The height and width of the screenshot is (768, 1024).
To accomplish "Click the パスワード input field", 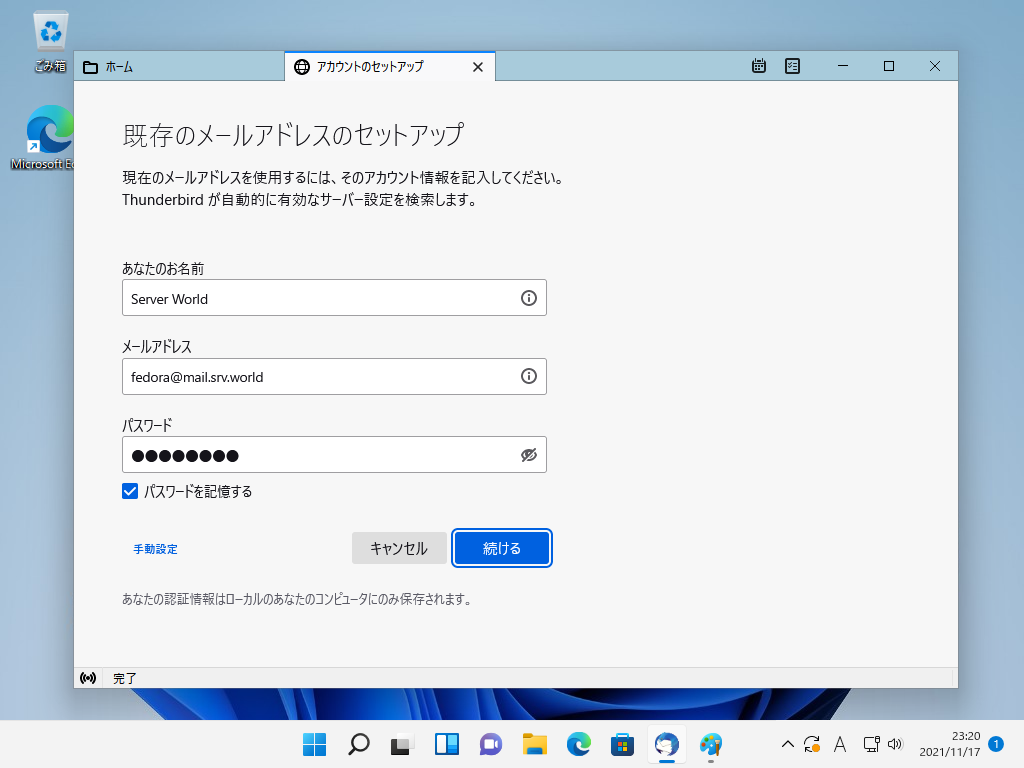I will coord(320,455).
